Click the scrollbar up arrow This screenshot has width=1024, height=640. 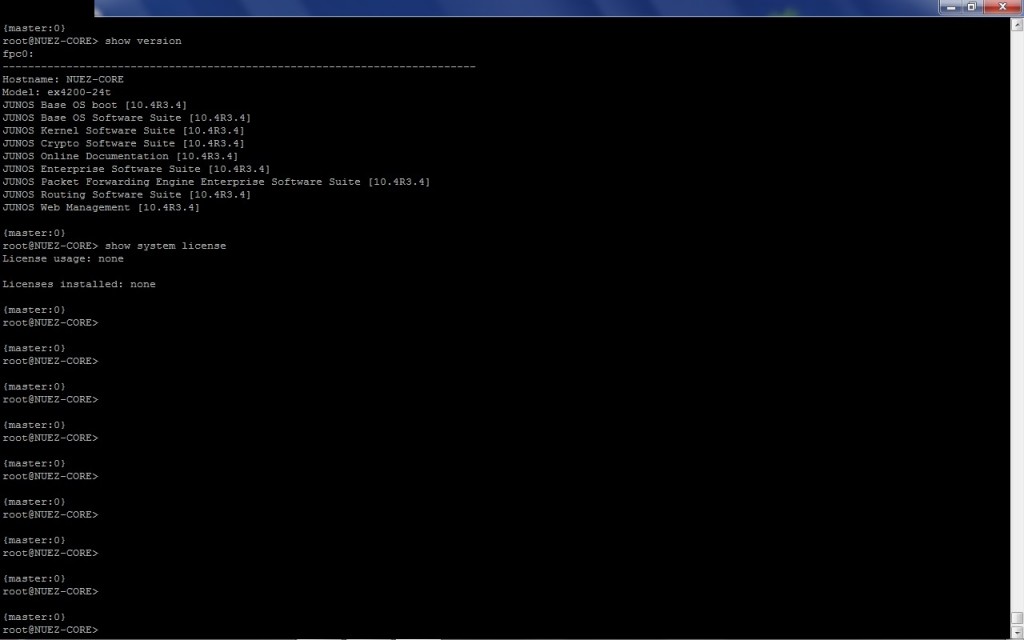(x=1017, y=25)
